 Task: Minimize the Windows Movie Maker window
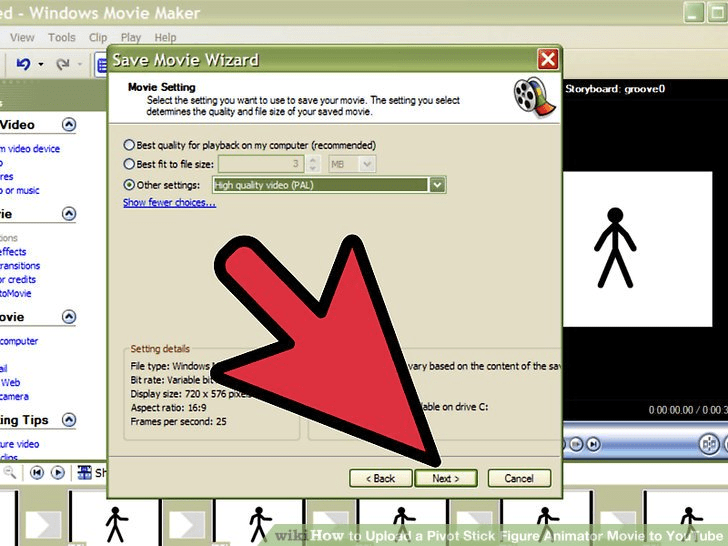[x=693, y=13]
